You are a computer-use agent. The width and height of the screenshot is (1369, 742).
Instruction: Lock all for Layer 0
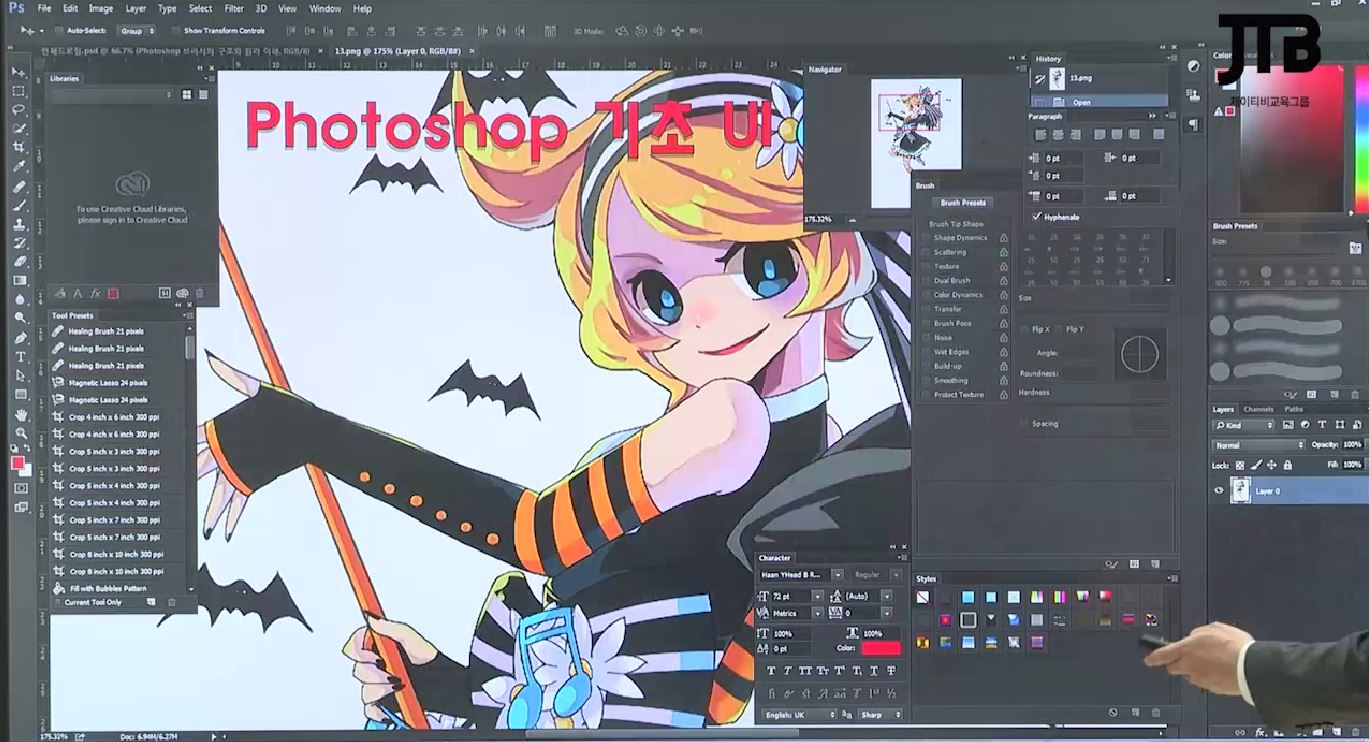coord(1286,465)
